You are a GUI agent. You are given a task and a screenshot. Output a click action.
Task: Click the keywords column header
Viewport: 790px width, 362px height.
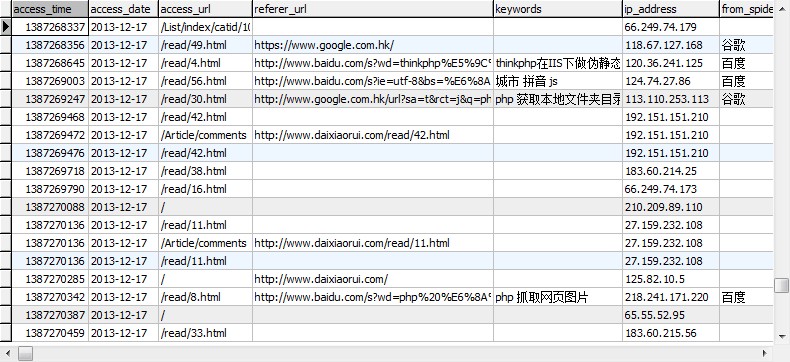(557, 9)
